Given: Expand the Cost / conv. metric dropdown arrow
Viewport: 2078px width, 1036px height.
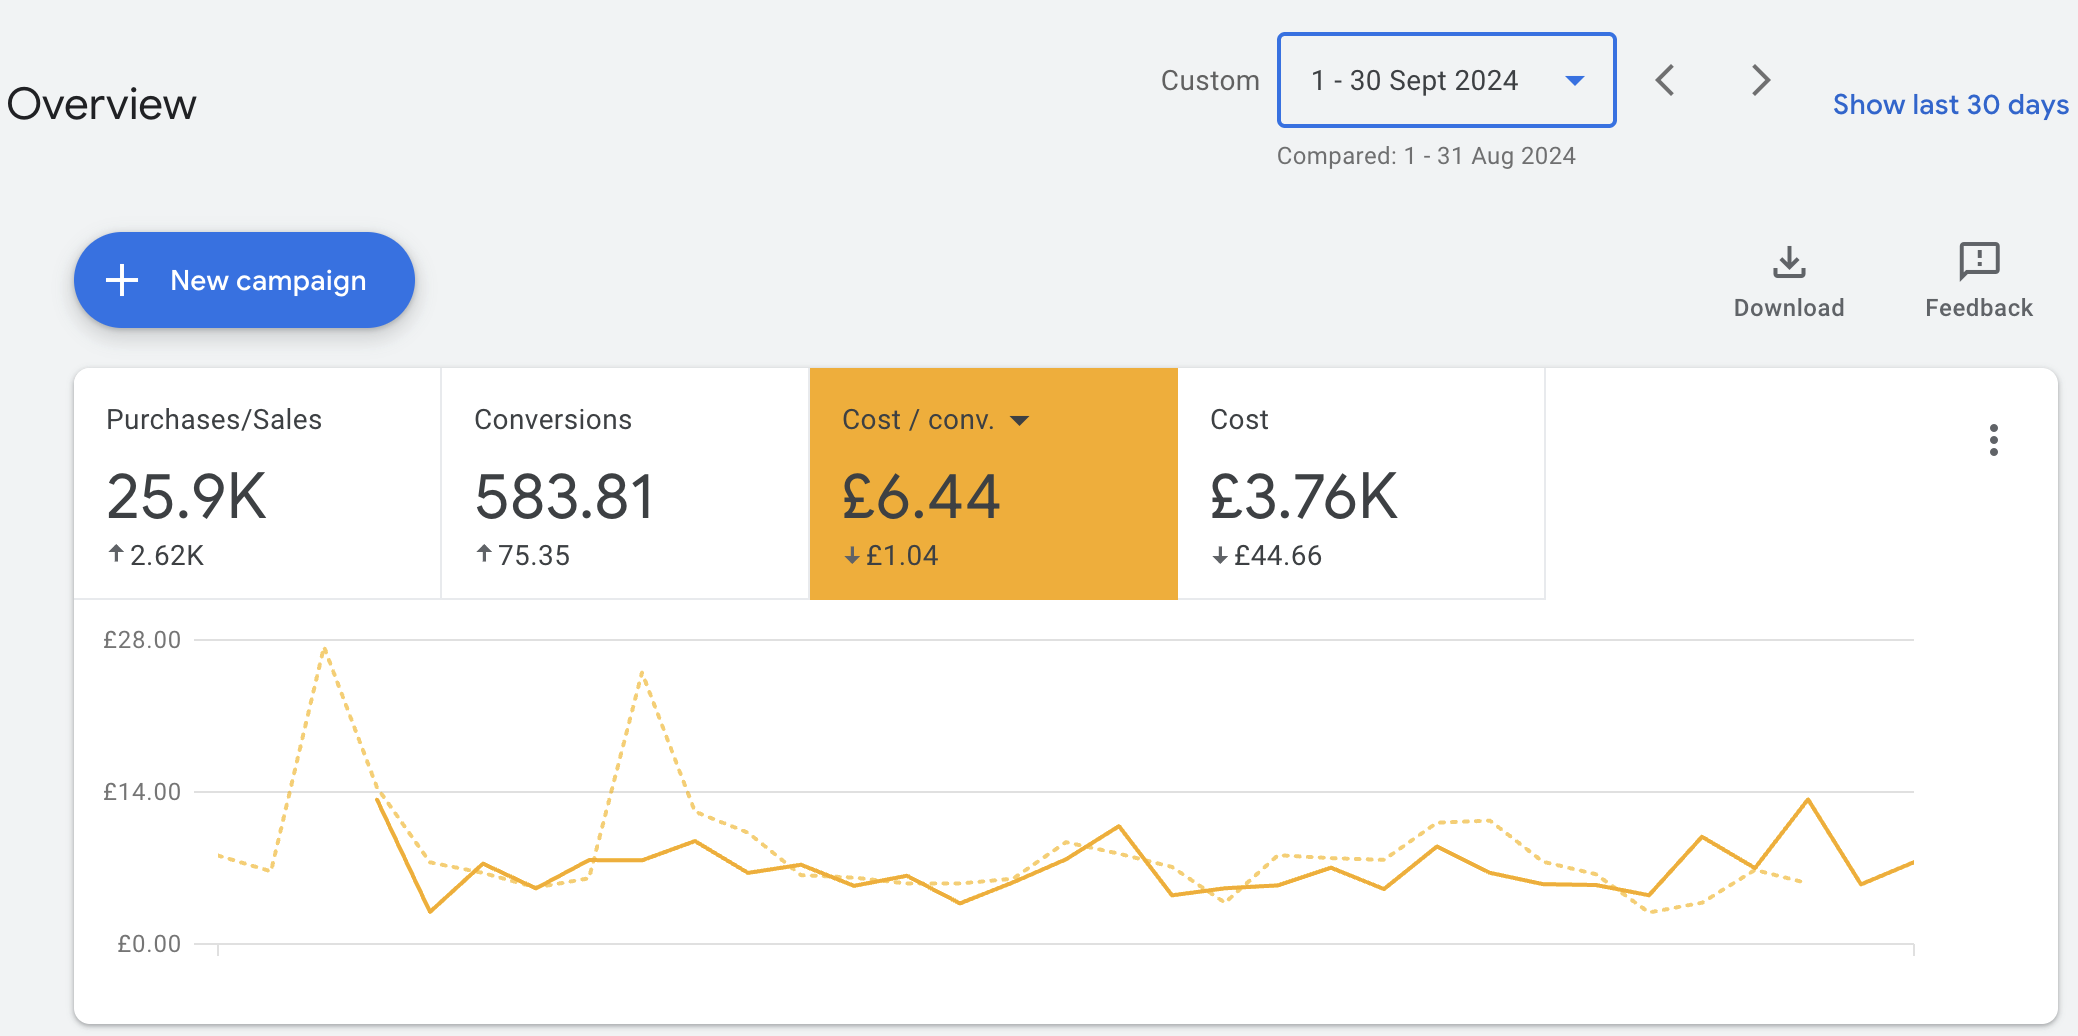Looking at the screenshot, I should tap(1020, 421).
